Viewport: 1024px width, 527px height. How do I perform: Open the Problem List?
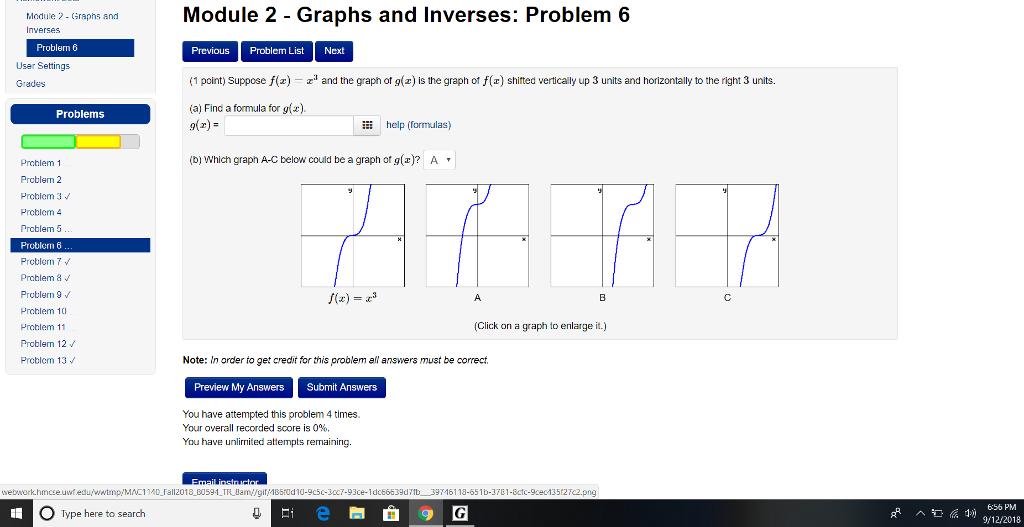point(277,51)
